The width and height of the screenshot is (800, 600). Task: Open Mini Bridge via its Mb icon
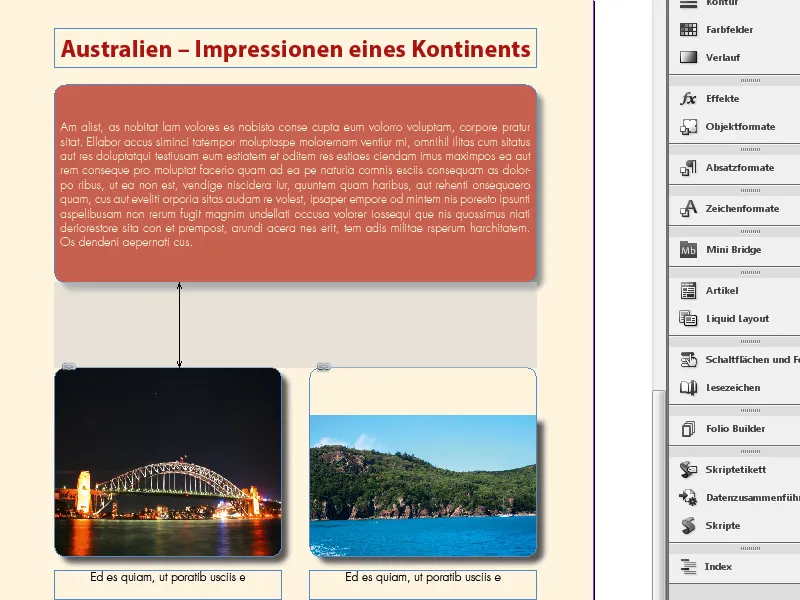(687, 249)
